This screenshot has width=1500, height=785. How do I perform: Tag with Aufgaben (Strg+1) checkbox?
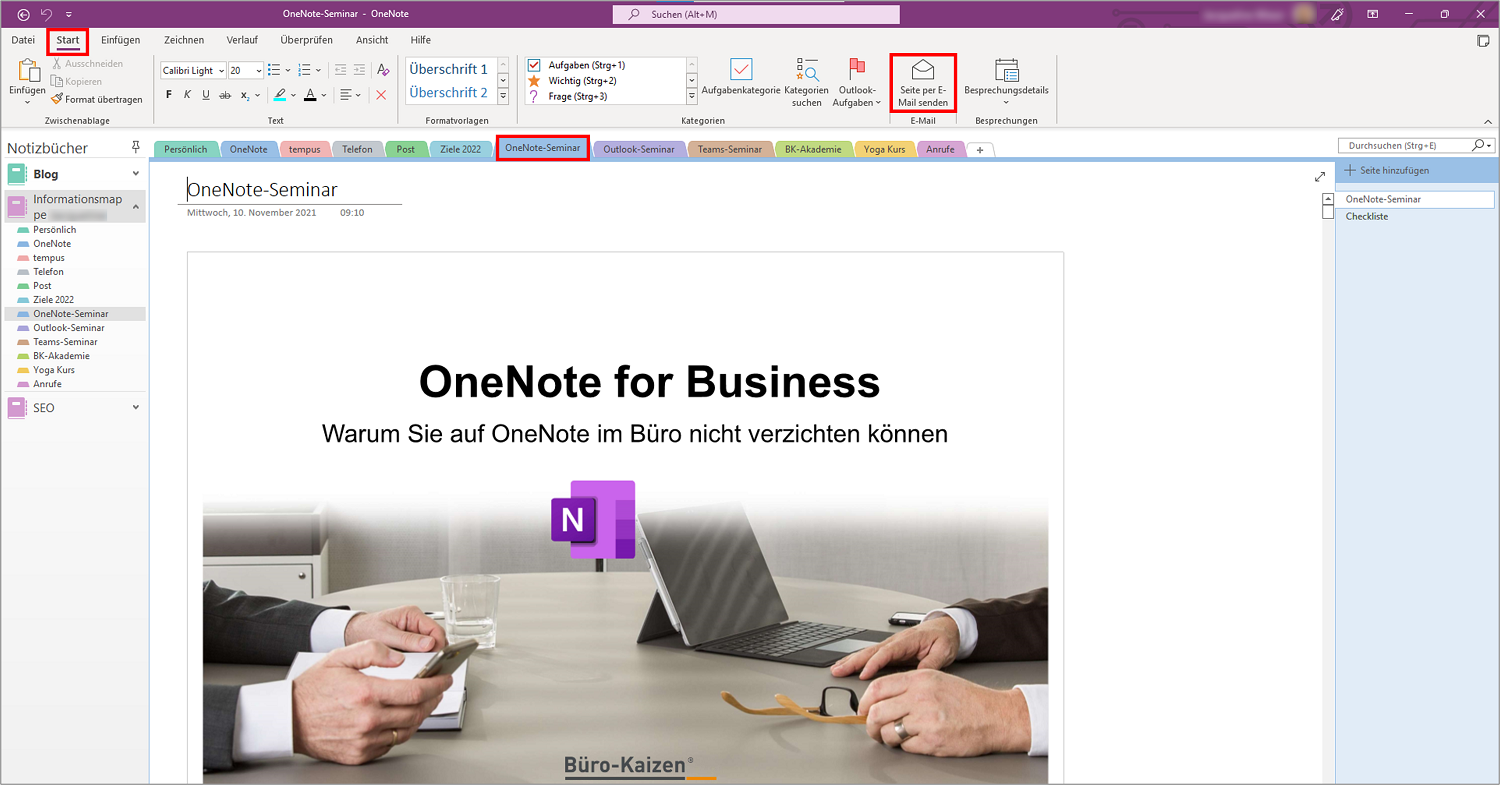pyautogui.click(x=534, y=64)
